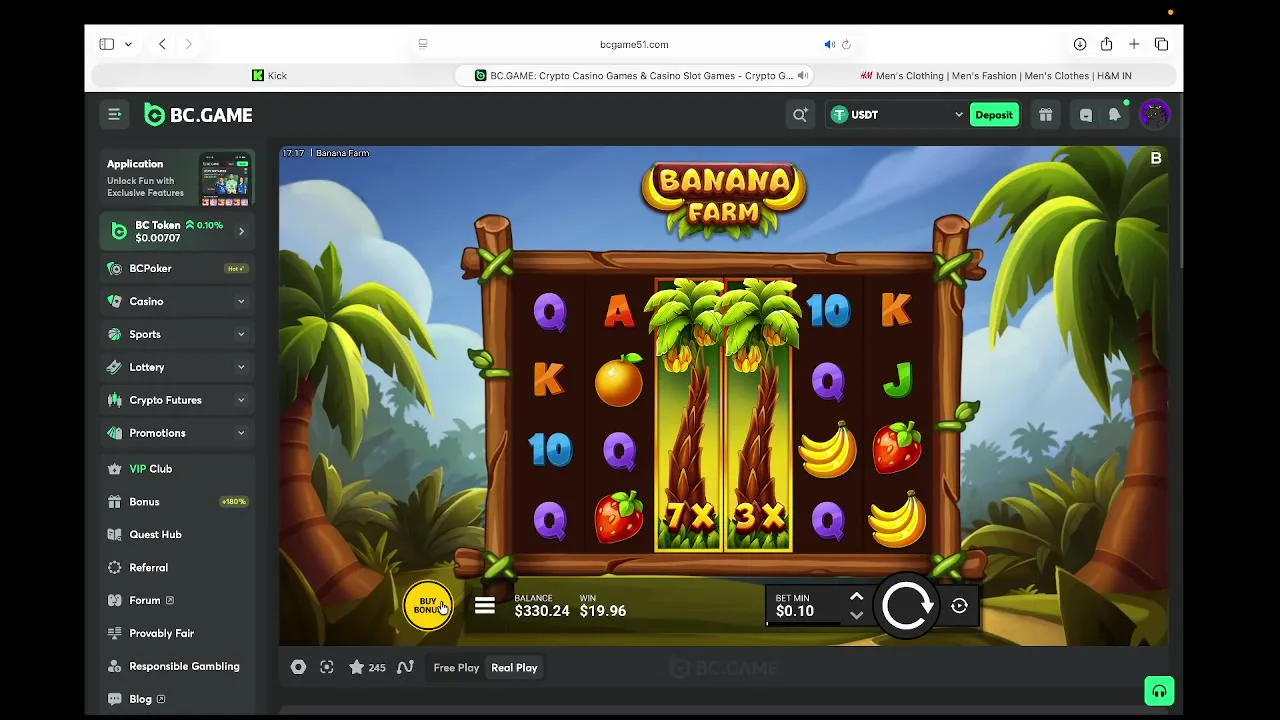Open VIP Club page
Screen dimensions: 1280x720
click(x=177, y=468)
